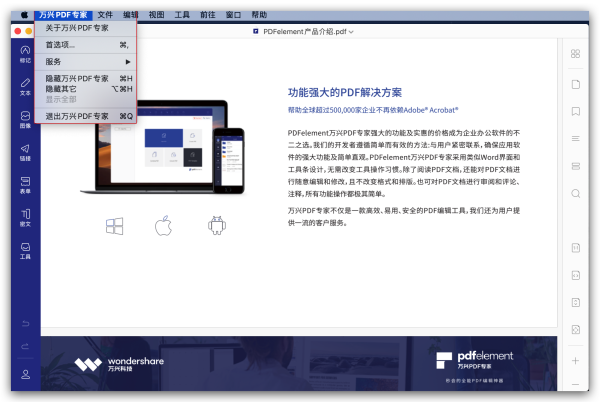600x402 pixels.
Task: Choose 隐藏其它 menu item
Action: tap(85, 89)
